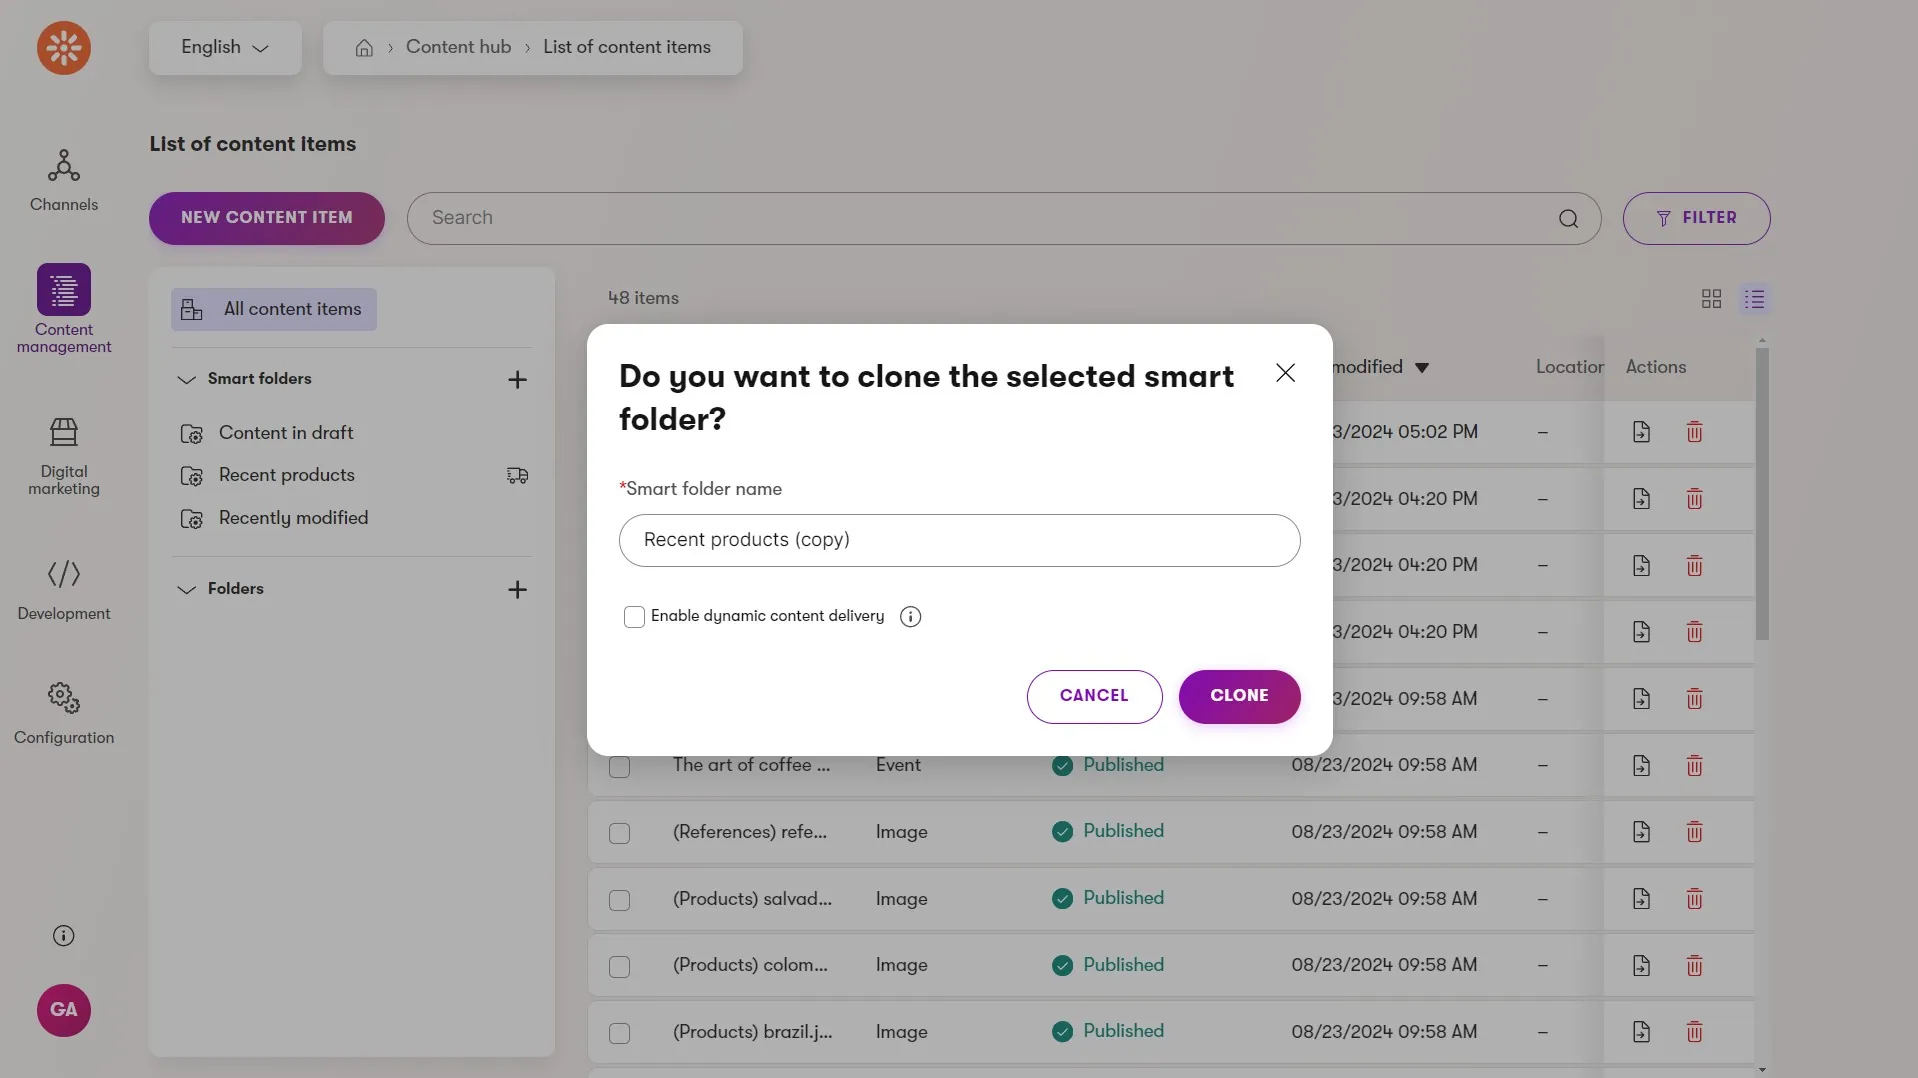This screenshot has height=1078, width=1918.
Task: Go to home via breadcrumb icon
Action: [x=364, y=48]
